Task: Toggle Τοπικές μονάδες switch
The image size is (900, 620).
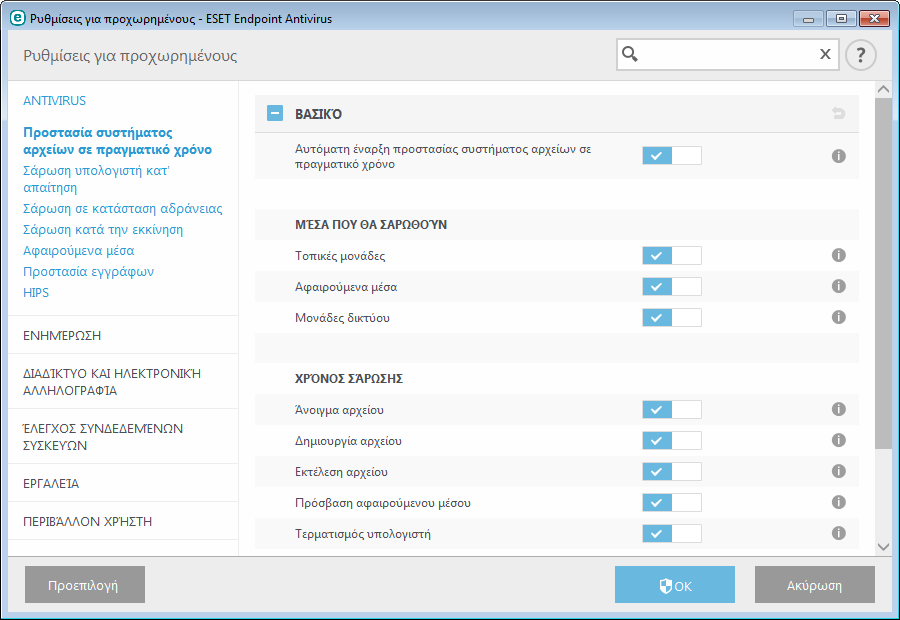Action: tap(672, 255)
